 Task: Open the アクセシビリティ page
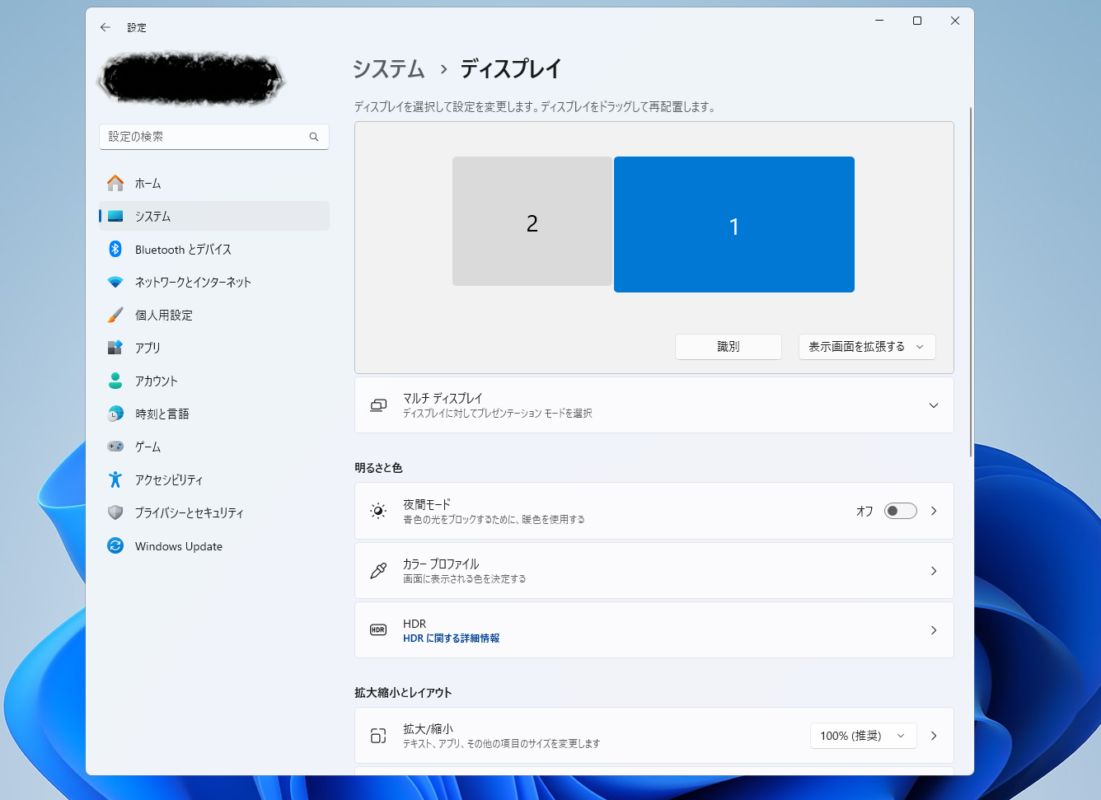click(214, 480)
